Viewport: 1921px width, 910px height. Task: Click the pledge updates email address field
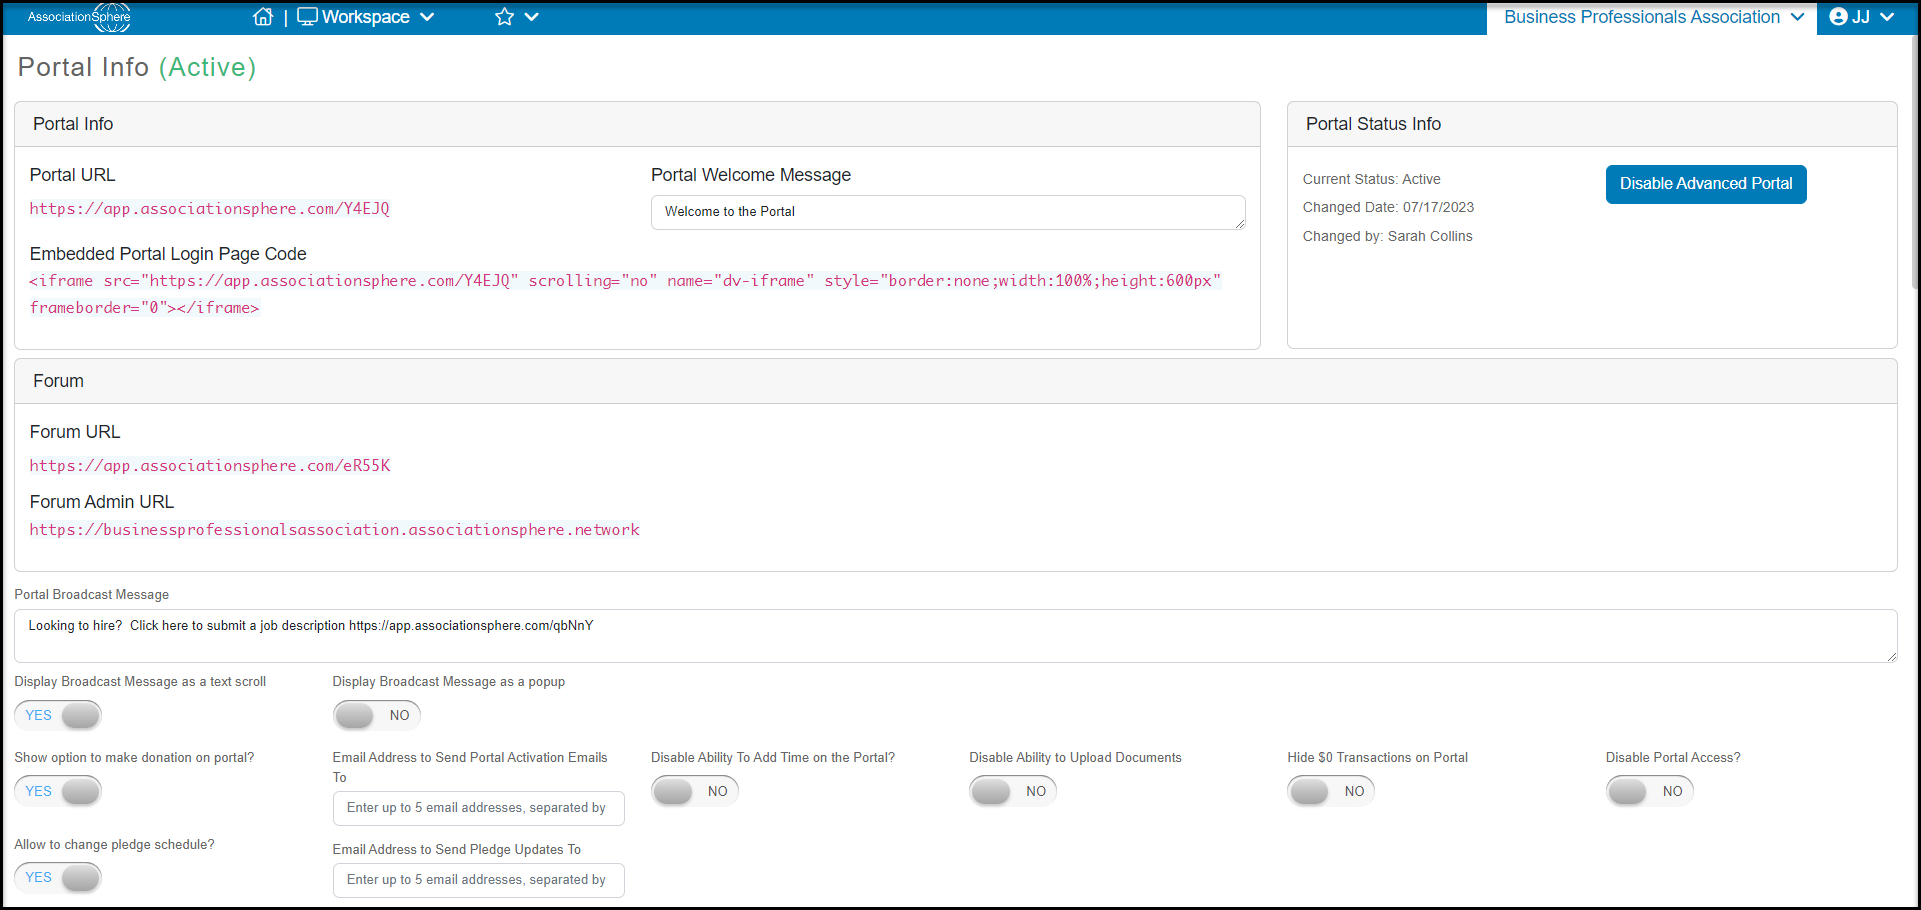click(478, 880)
